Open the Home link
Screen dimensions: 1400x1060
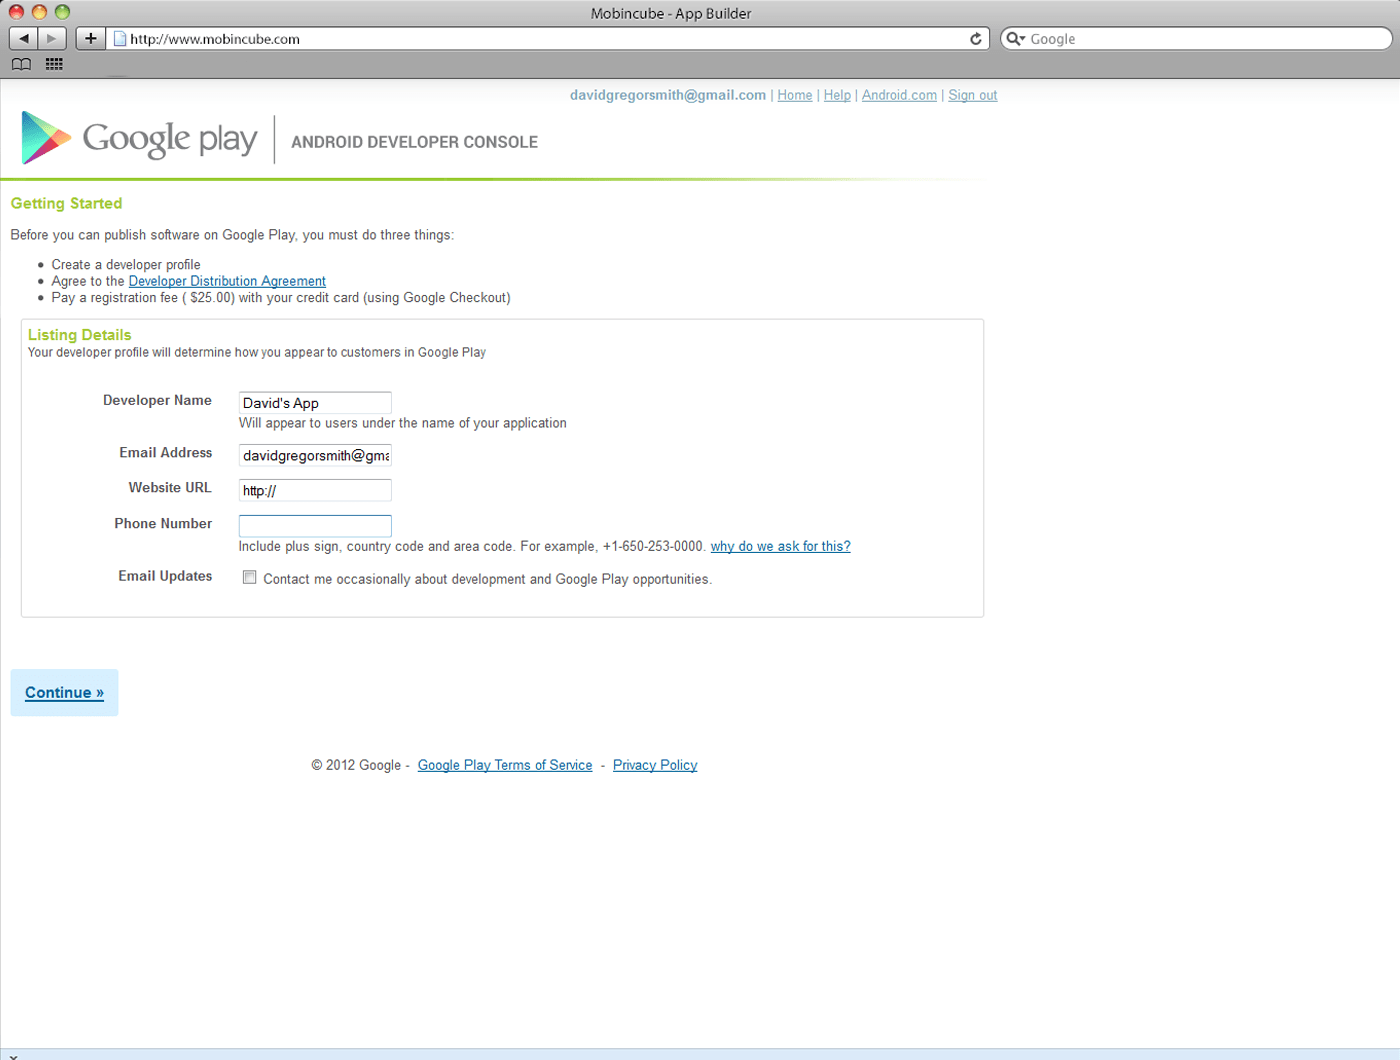click(x=795, y=95)
